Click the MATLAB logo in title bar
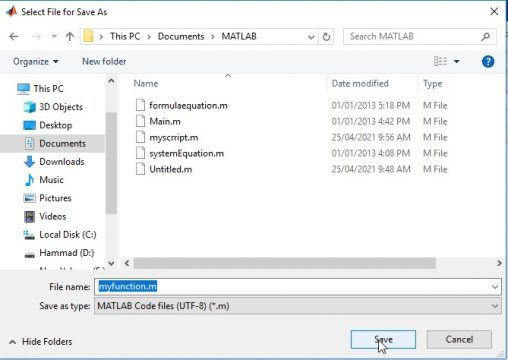This screenshot has height=360, width=508. point(11,12)
